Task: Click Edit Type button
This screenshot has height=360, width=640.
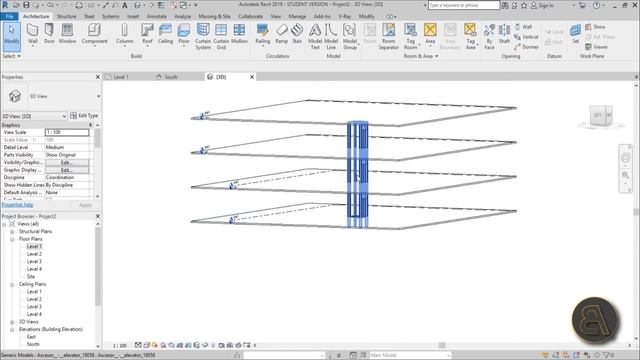Action: point(84,116)
